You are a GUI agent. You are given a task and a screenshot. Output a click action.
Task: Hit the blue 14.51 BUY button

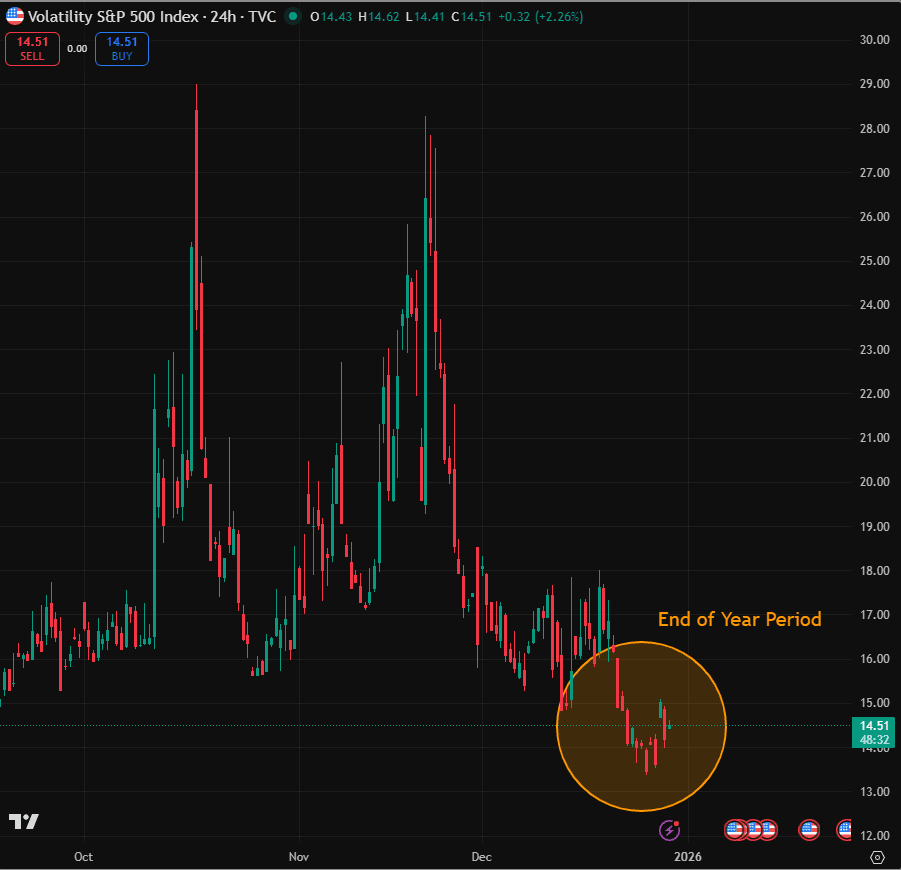point(122,49)
